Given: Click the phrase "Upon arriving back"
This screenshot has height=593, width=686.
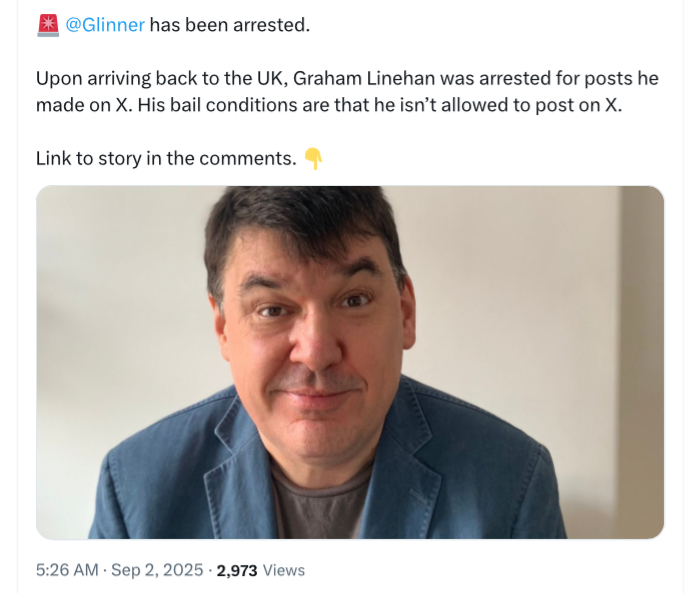Looking at the screenshot, I should point(117,79).
